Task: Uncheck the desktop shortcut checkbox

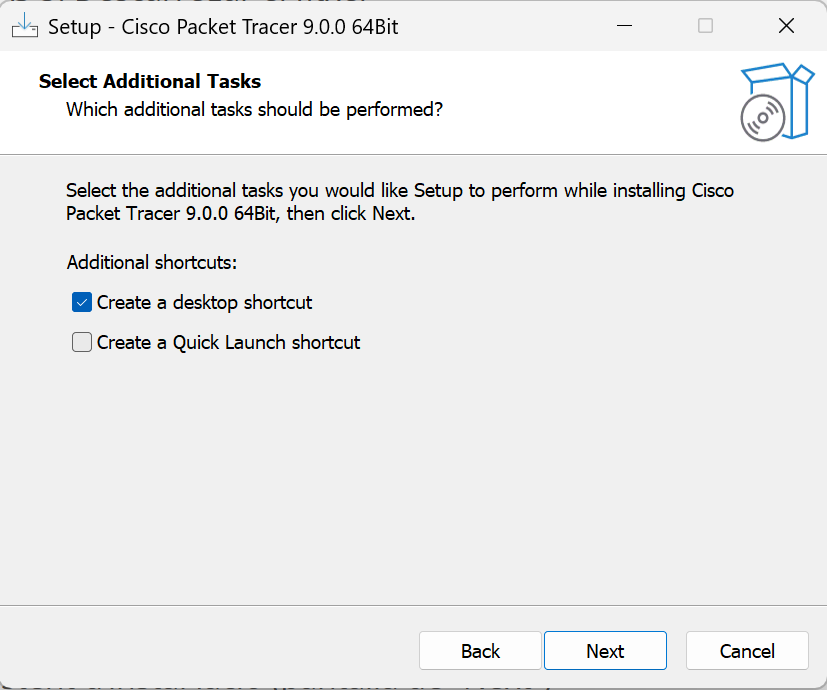Action: coord(82,302)
